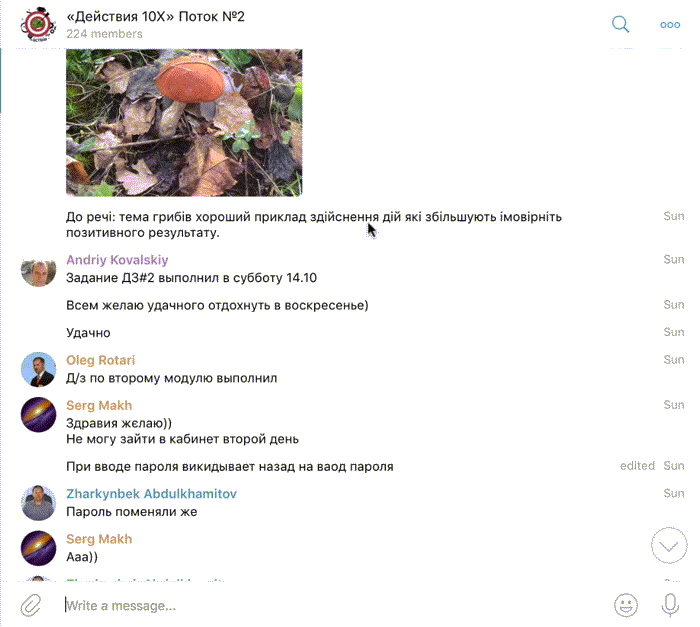Focus the Write a message field
Viewport: 700px width, 627px height.
pos(335,606)
